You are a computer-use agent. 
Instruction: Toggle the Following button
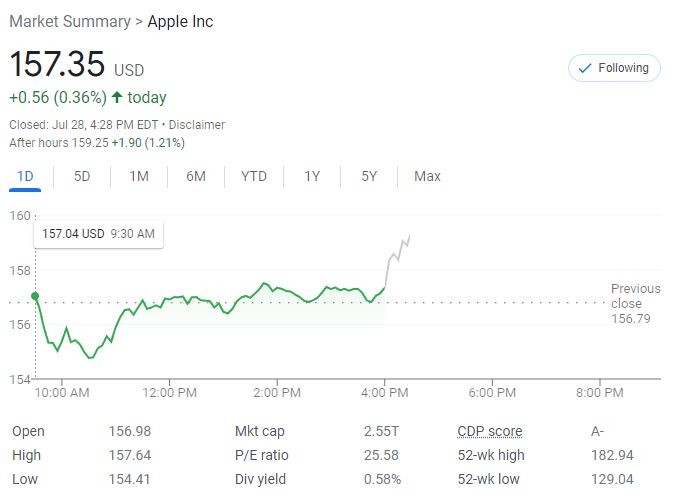pos(614,68)
